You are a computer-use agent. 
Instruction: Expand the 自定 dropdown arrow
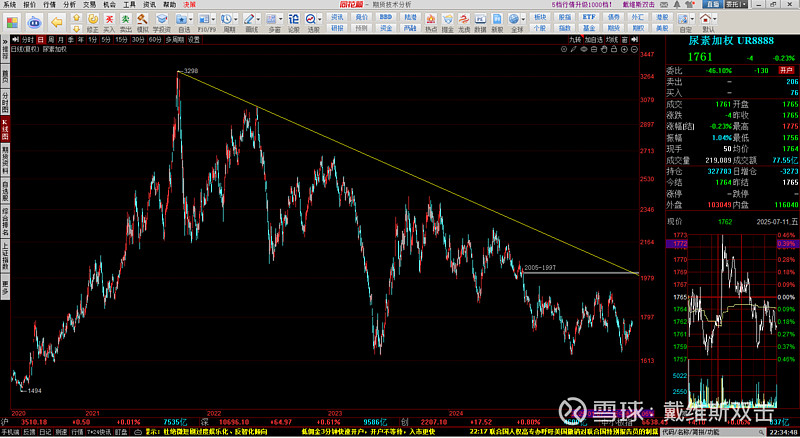click(x=692, y=19)
